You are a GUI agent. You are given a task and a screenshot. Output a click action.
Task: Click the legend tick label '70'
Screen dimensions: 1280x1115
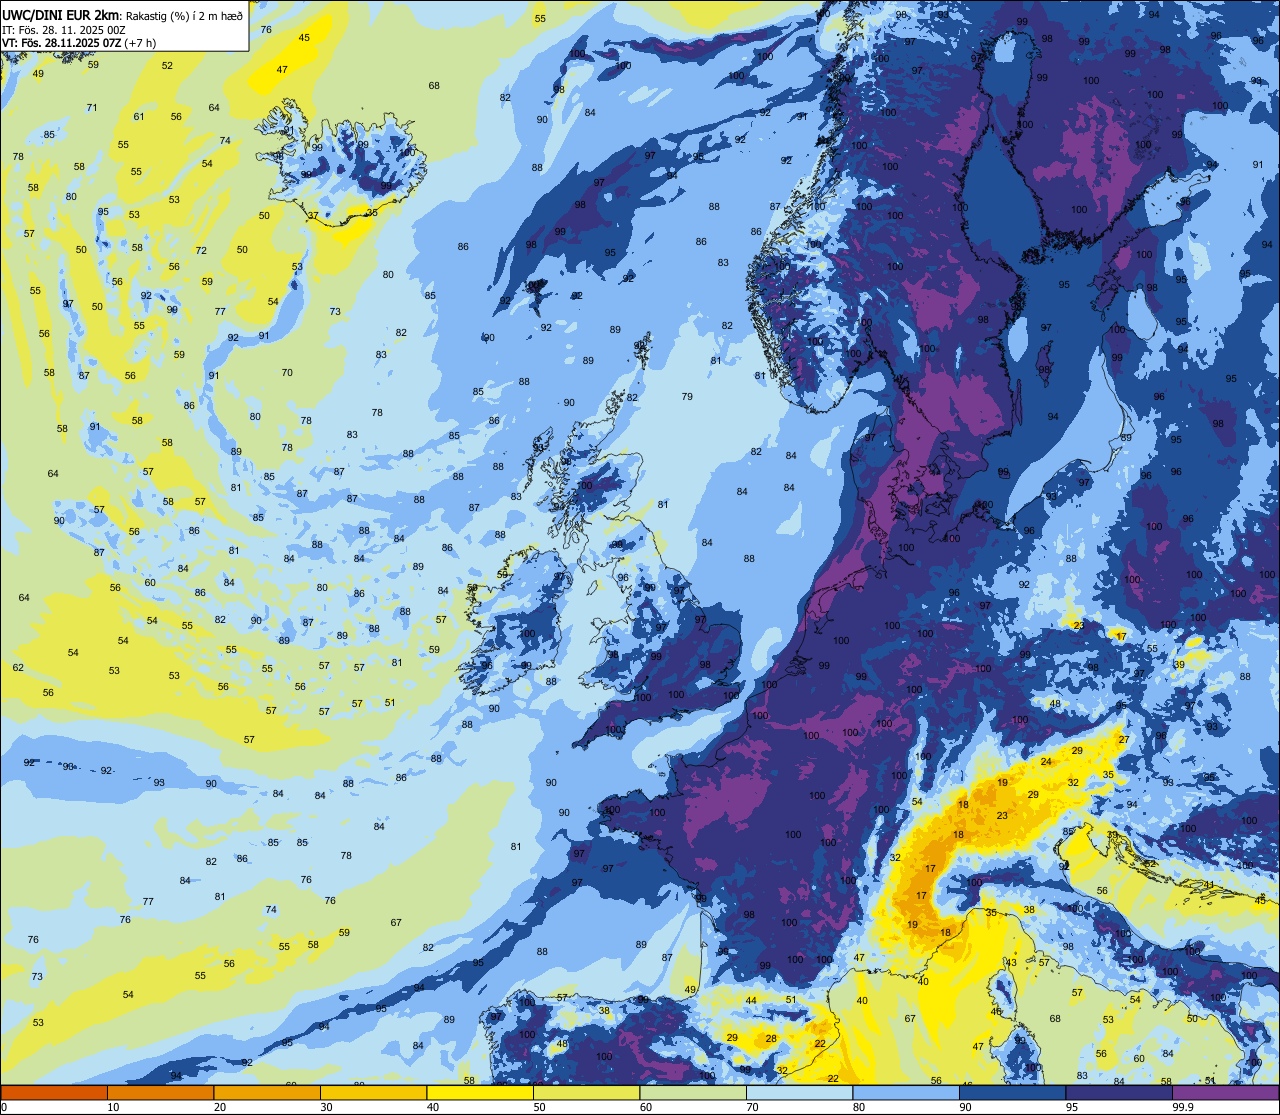click(752, 1107)
